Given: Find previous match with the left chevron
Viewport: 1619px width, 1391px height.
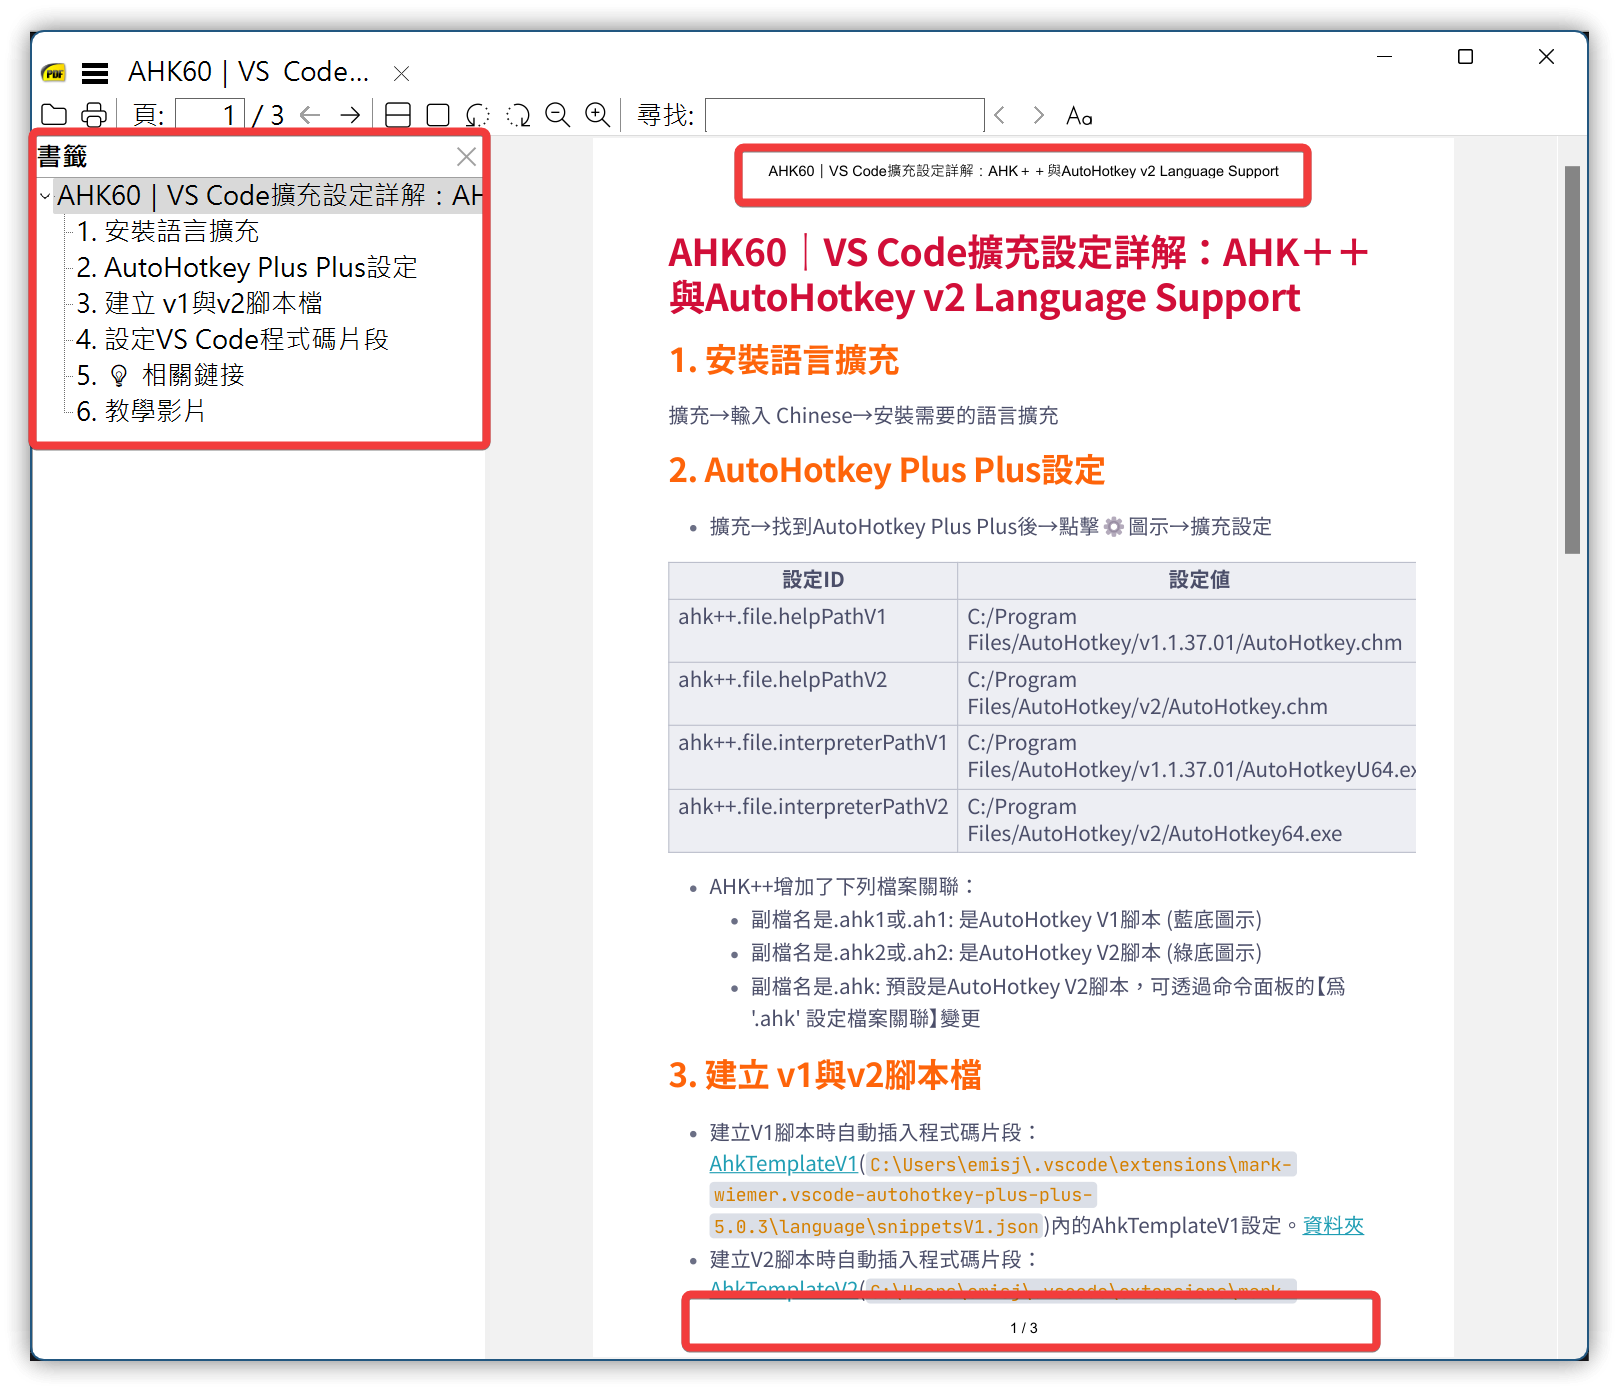Looking at the screenshot, I should point(999,115).
